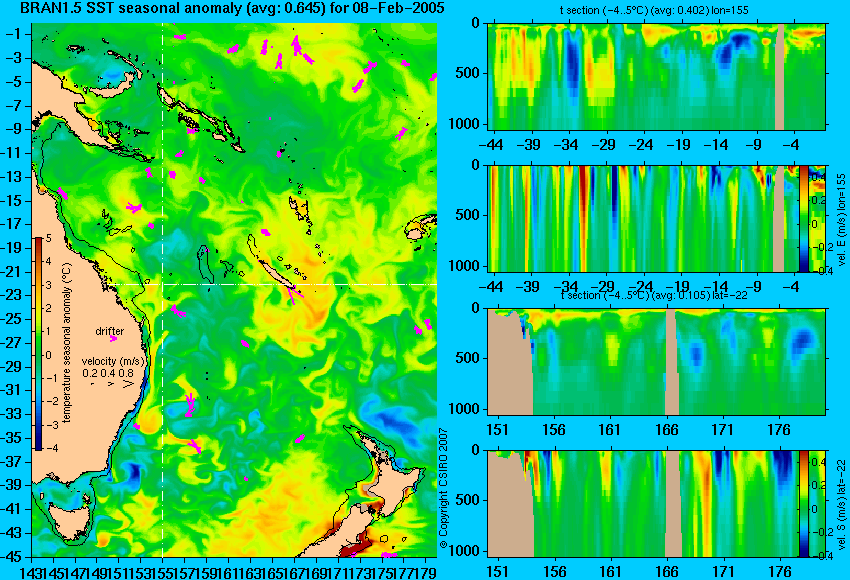Click the dark red hot spot near South Island
850x580 pixels.
click(355, 546)
